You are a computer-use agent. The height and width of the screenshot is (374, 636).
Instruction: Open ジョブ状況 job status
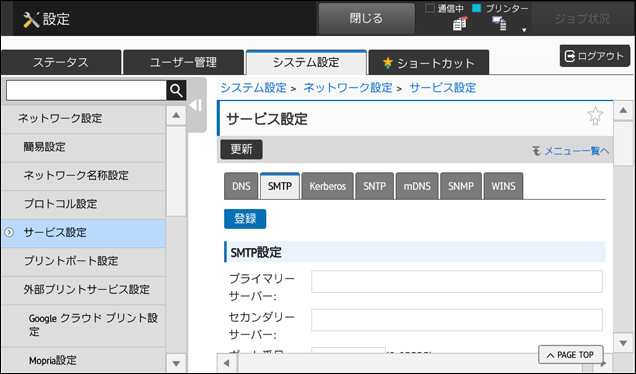pos(582,19)
